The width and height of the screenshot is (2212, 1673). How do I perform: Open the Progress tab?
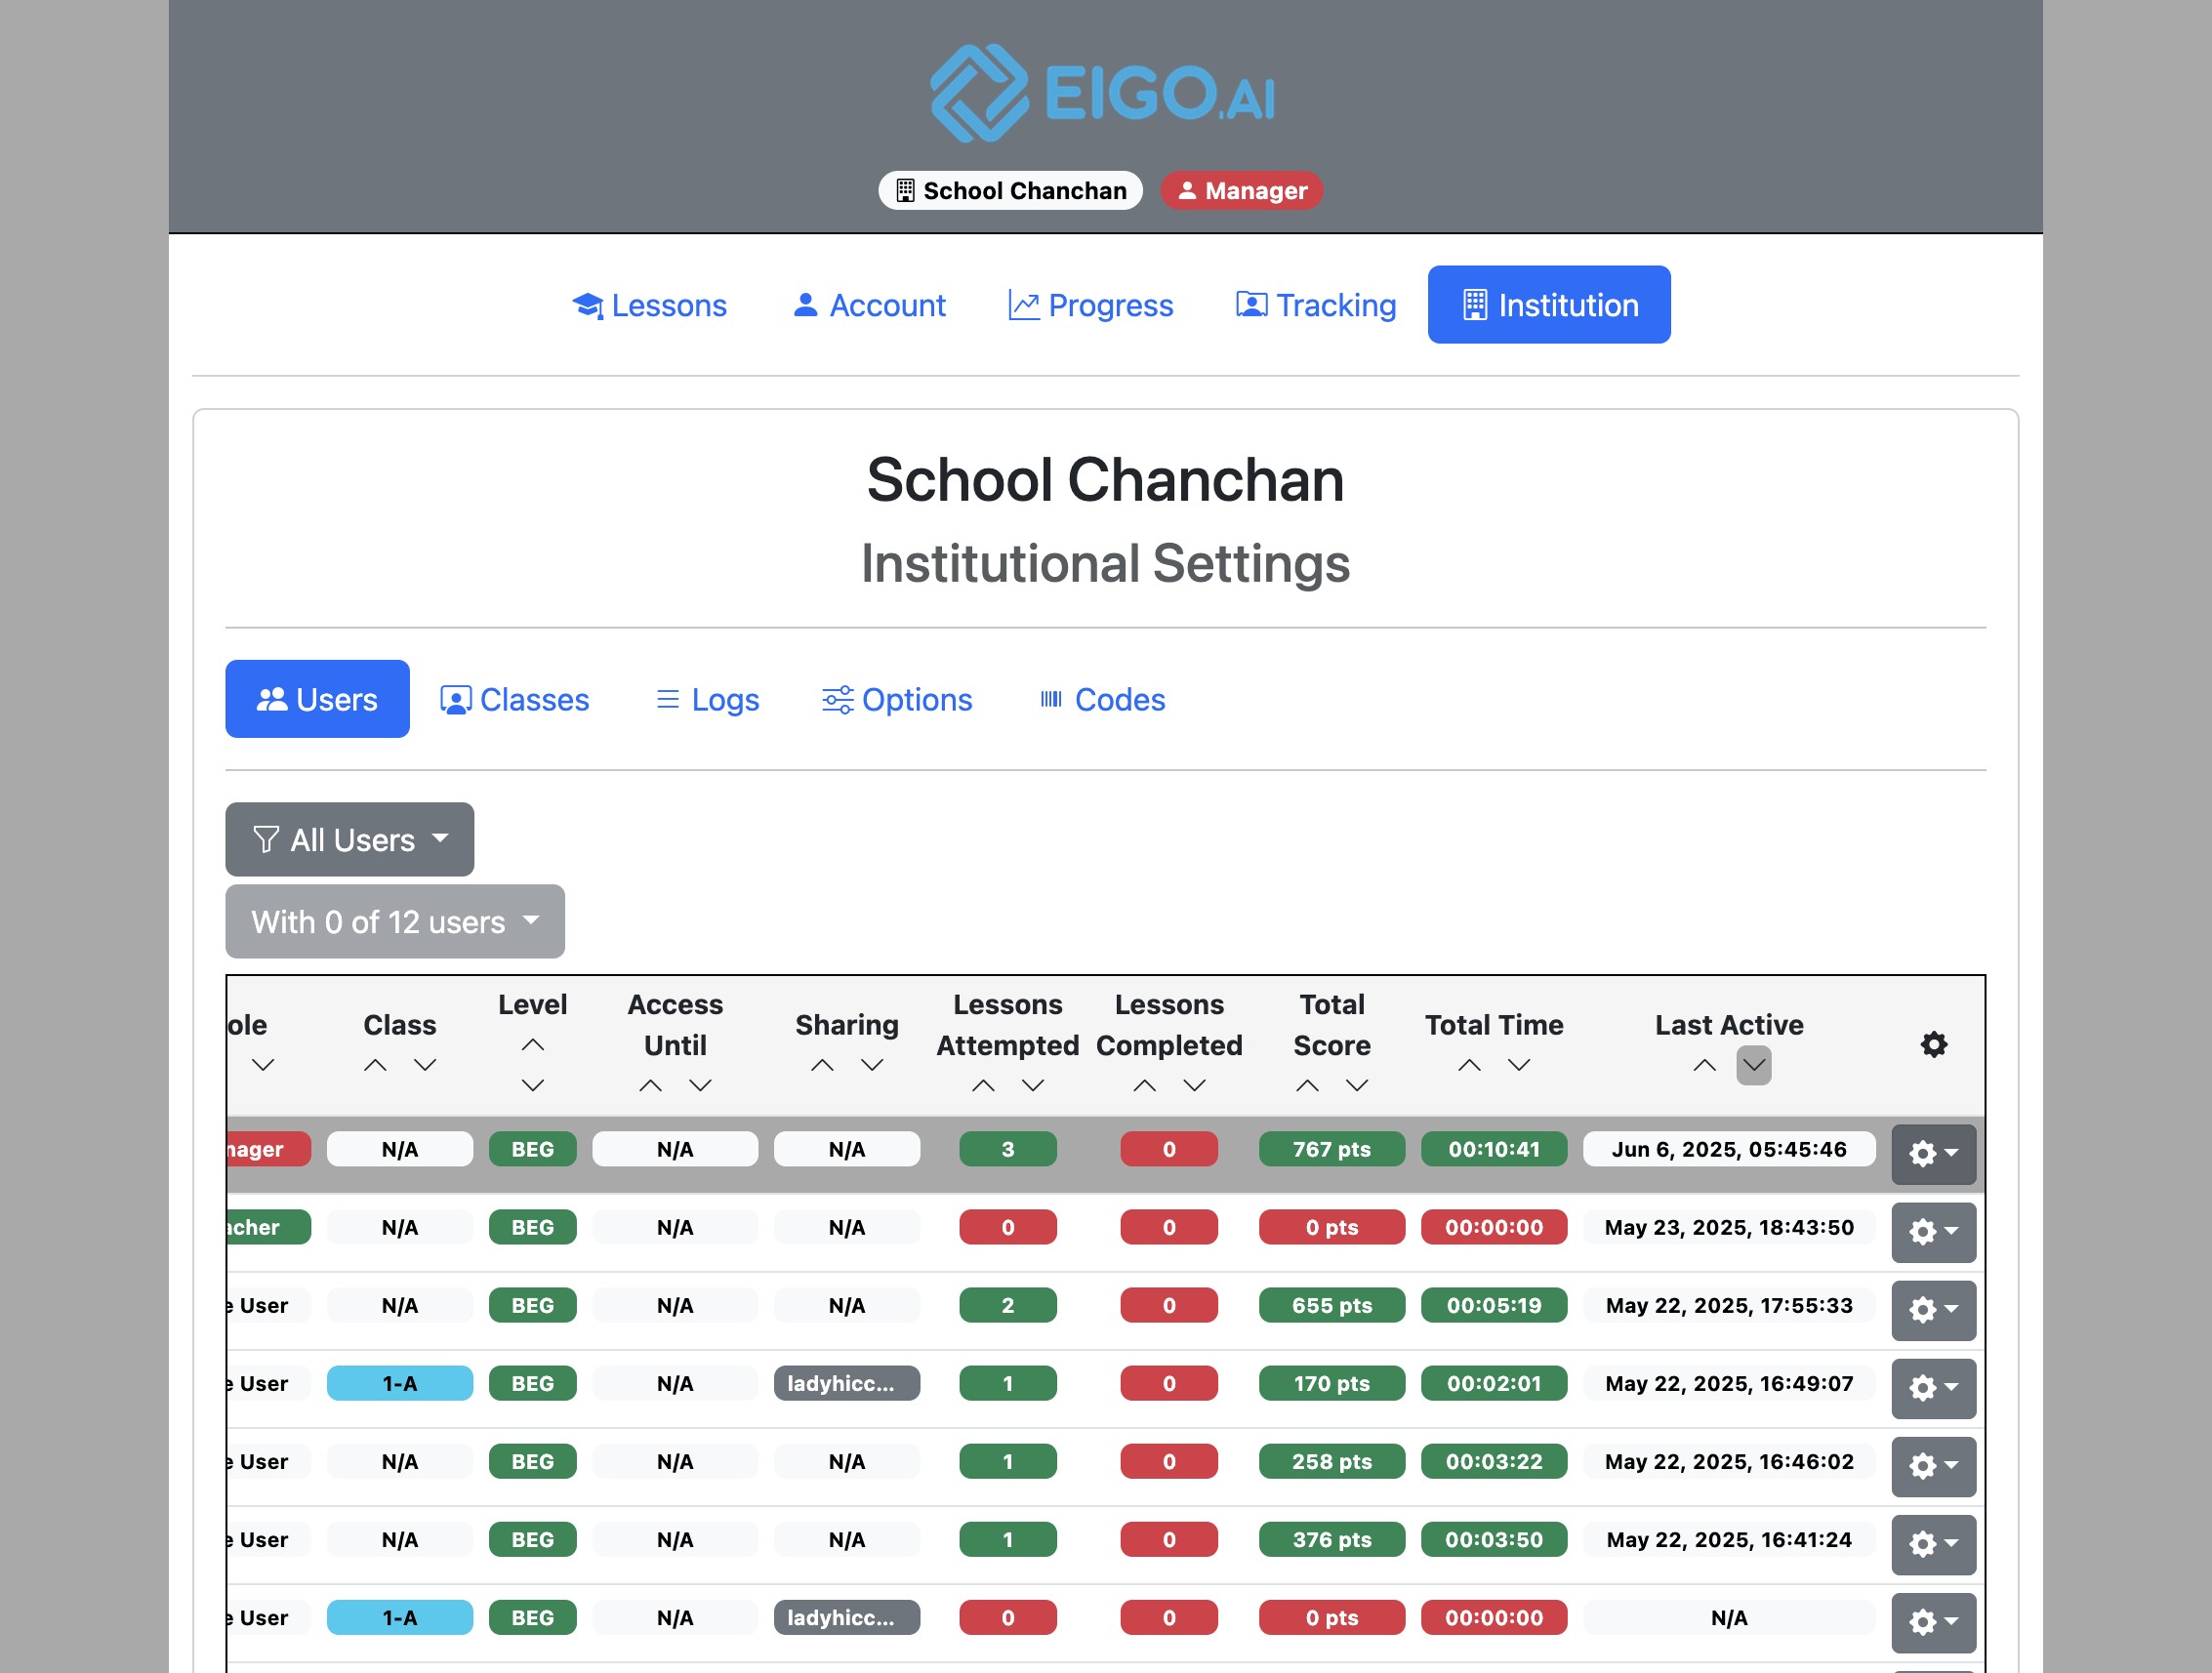tap(1090, 305)
